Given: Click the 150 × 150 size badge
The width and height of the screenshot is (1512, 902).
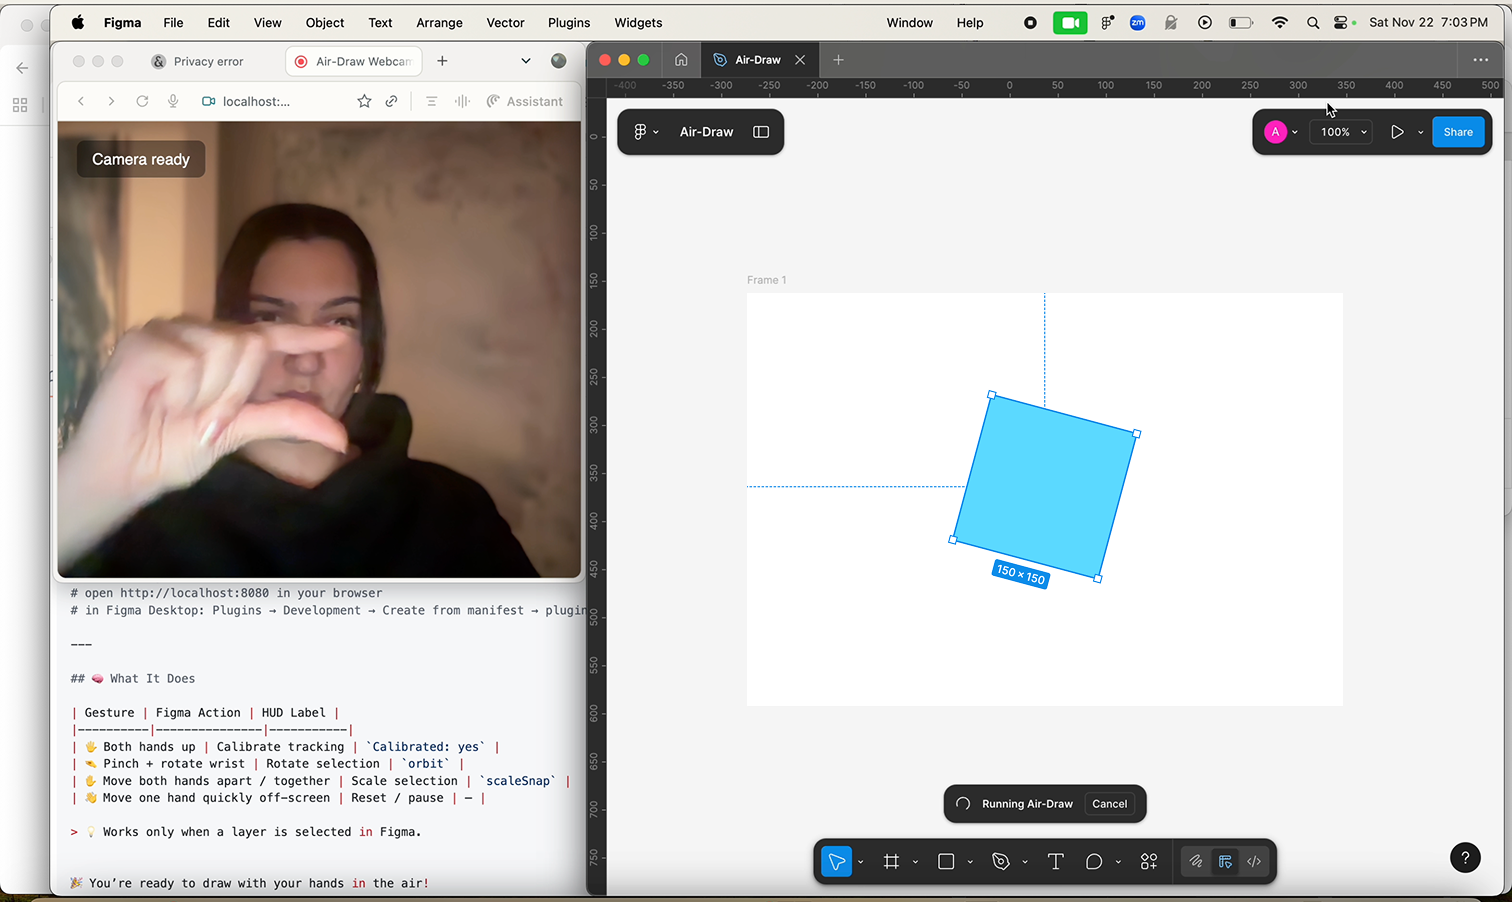Looking at the screenshot, I should click(1020, 574).
